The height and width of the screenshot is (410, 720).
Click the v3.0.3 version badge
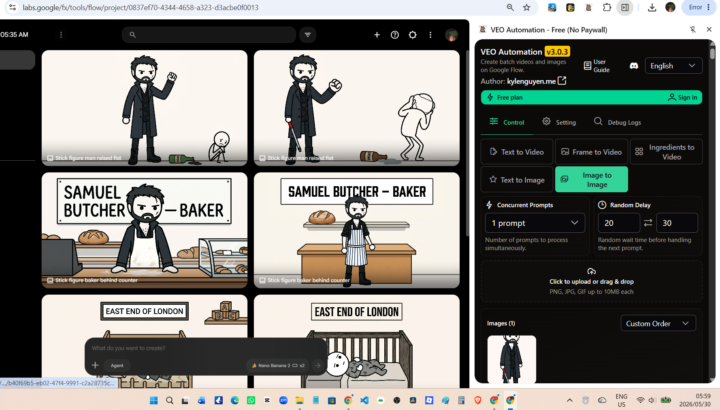pyautogui.click(x=557, y=51)
